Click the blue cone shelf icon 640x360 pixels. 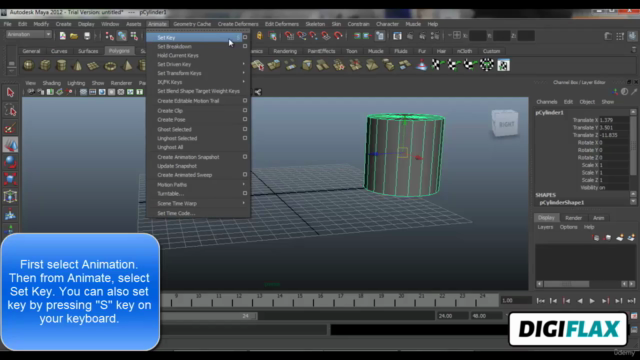coord(421,65)
